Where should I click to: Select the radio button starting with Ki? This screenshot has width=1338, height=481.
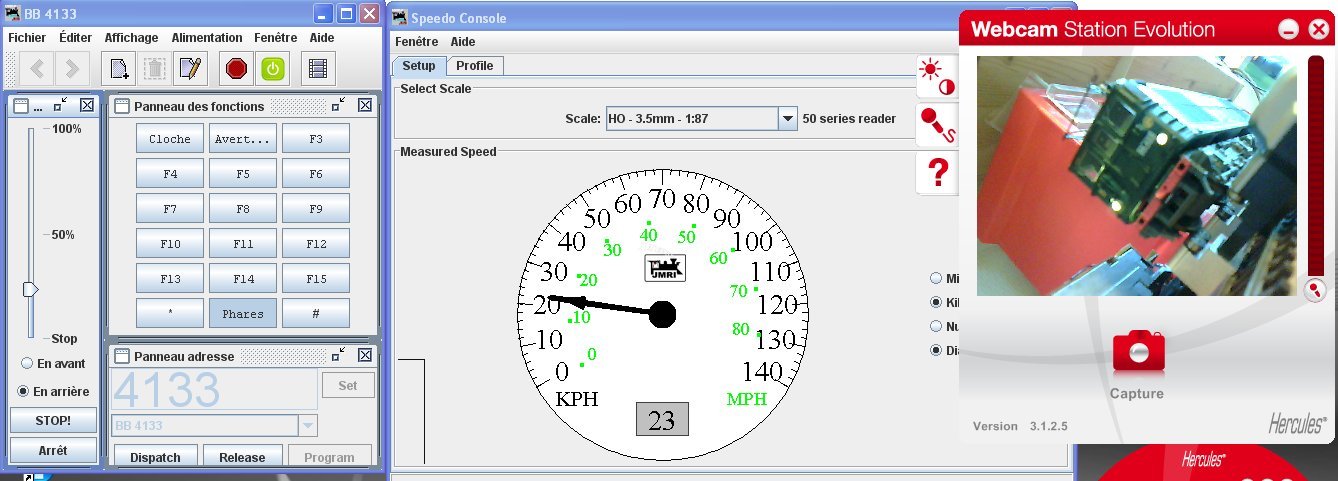point(936,302)
